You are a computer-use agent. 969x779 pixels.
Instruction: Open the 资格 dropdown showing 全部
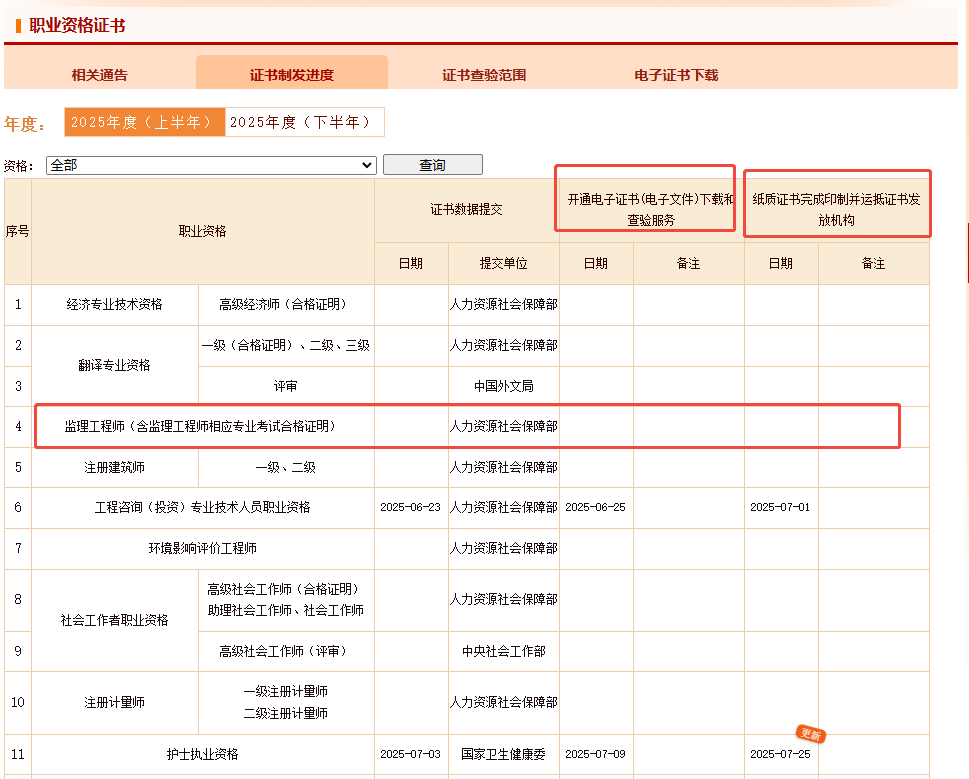pos(211,165)
